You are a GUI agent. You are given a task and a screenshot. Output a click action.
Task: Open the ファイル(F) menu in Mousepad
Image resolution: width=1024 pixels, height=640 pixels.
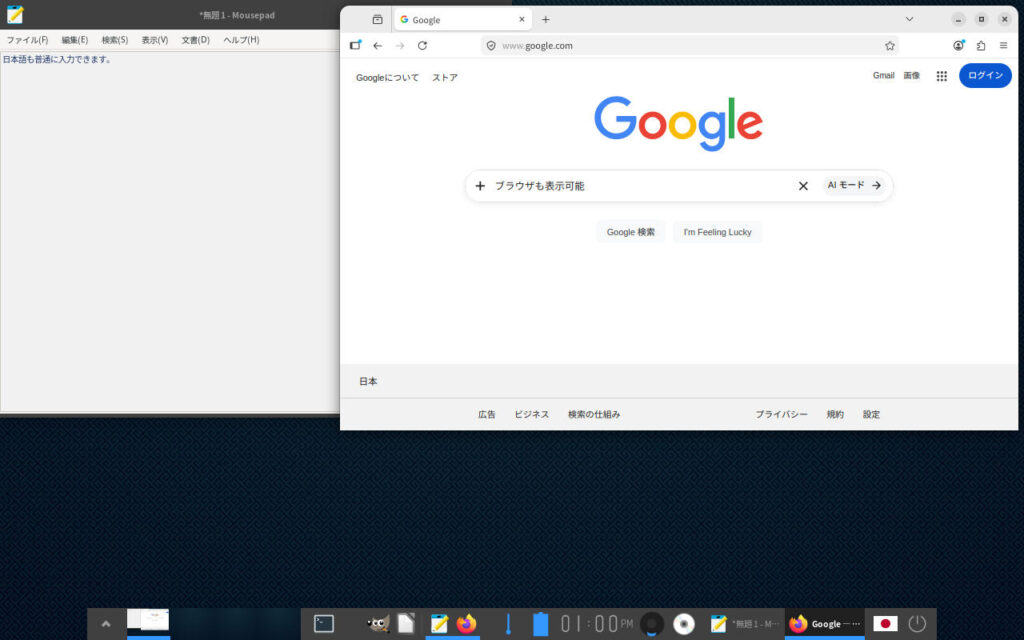(x=27, y=40)
